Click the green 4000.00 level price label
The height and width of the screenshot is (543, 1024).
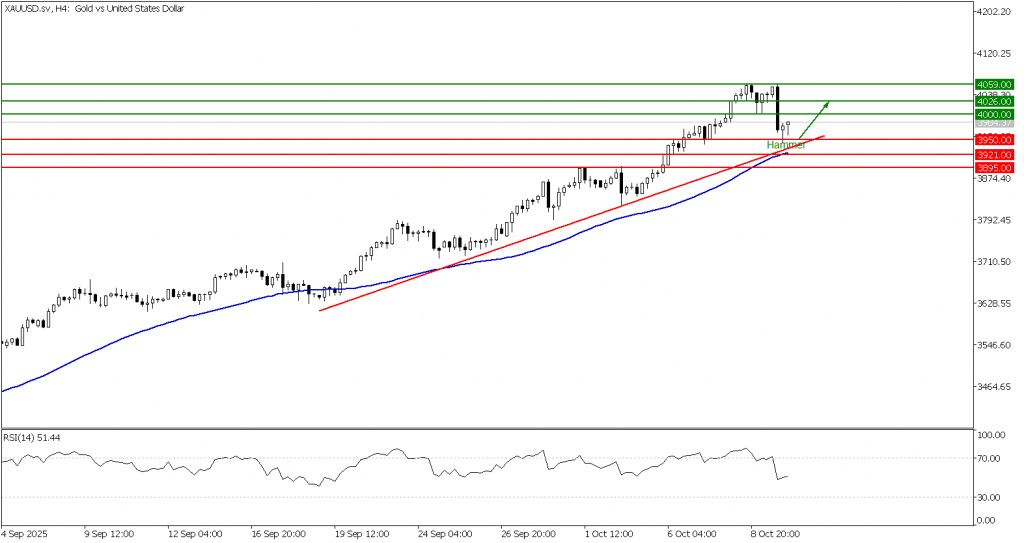(x=994, y=115)
